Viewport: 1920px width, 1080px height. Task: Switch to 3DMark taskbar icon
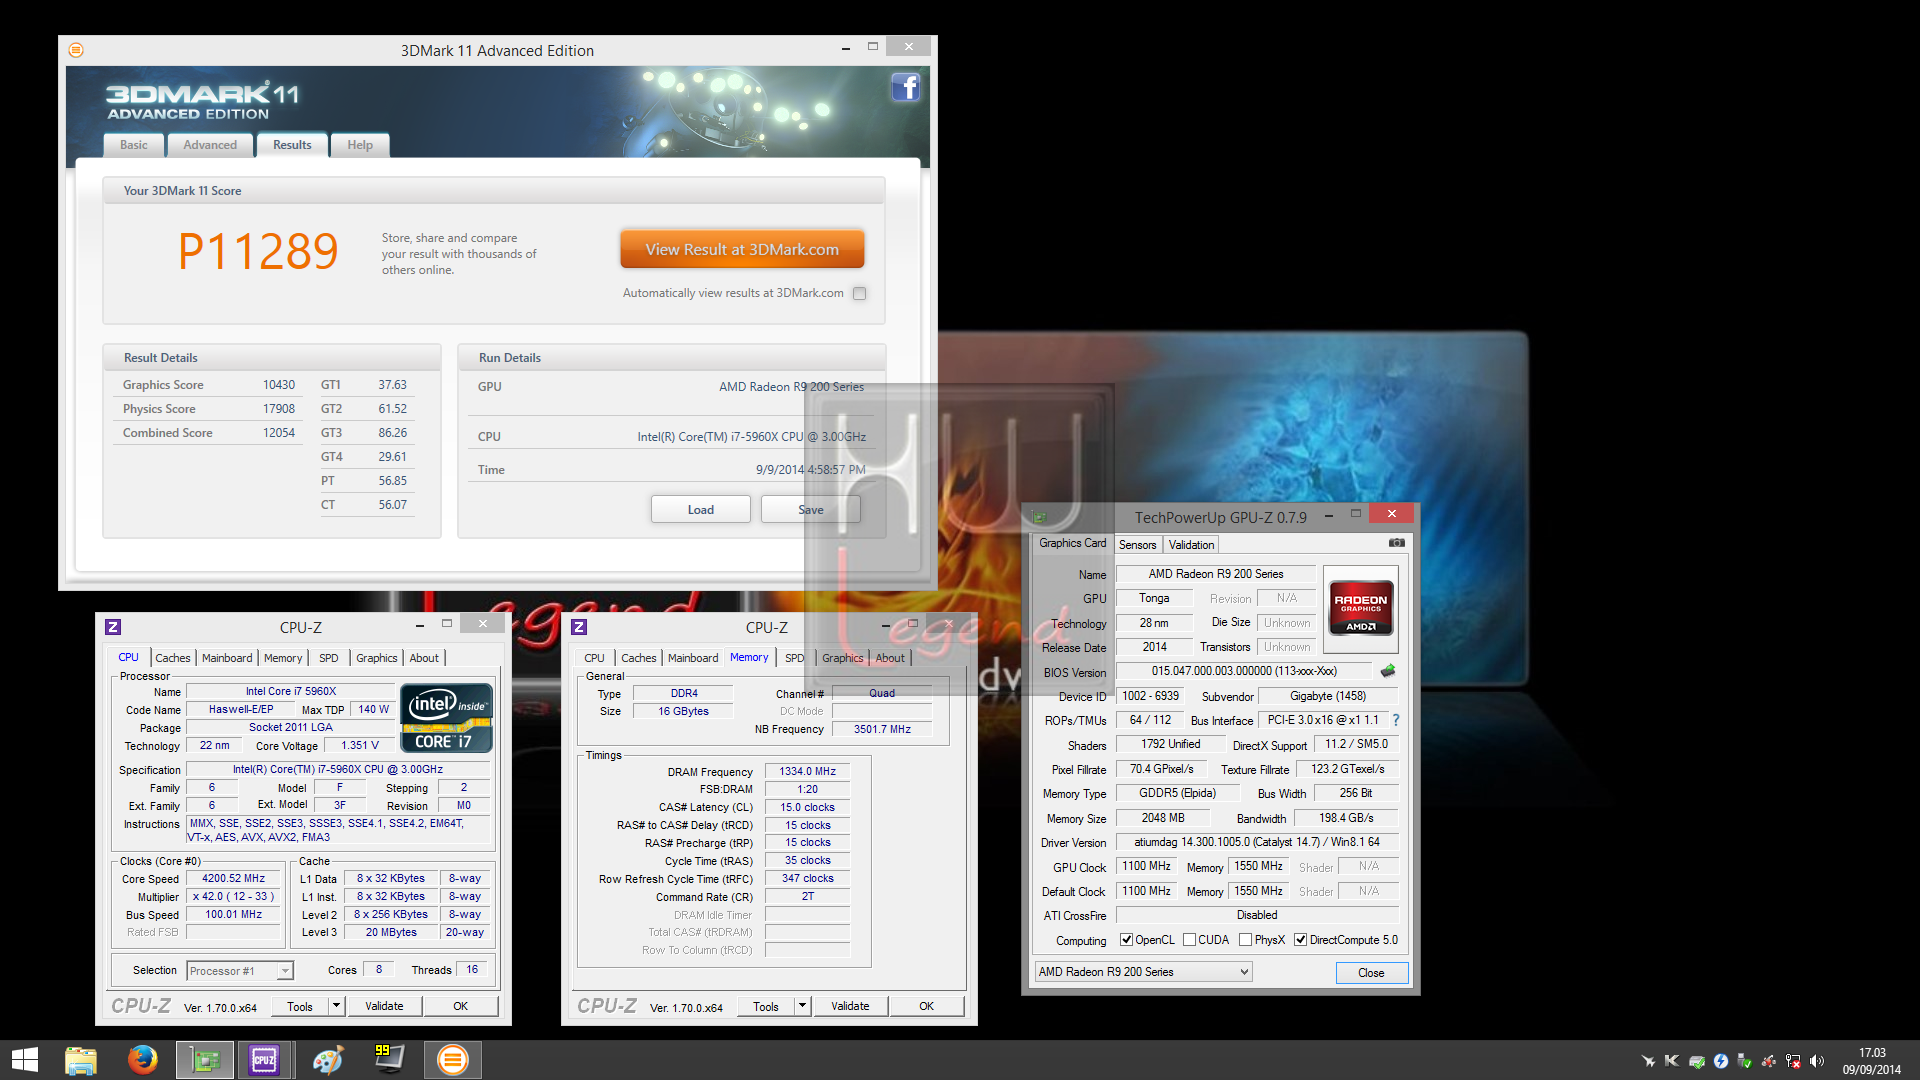[x=452, y=1060]
